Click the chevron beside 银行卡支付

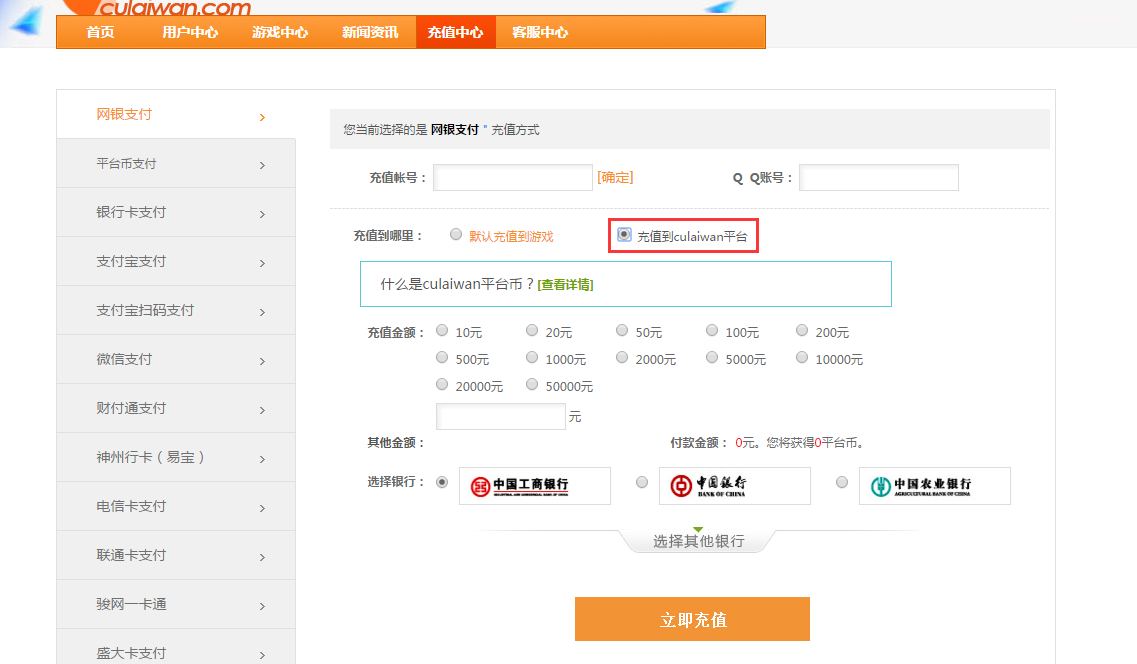pos(262,215)
